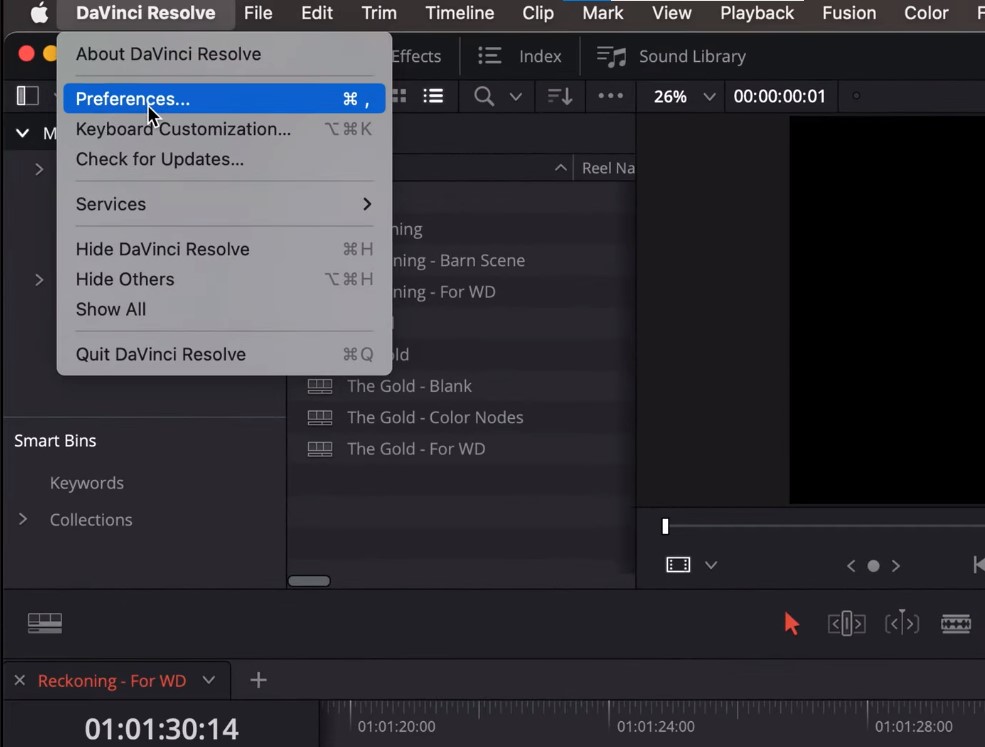Open the media pool sort order icon
Image resolution: width=985 pixels, height=747 pixels.
pyautogui.click(x=560, y=96)
